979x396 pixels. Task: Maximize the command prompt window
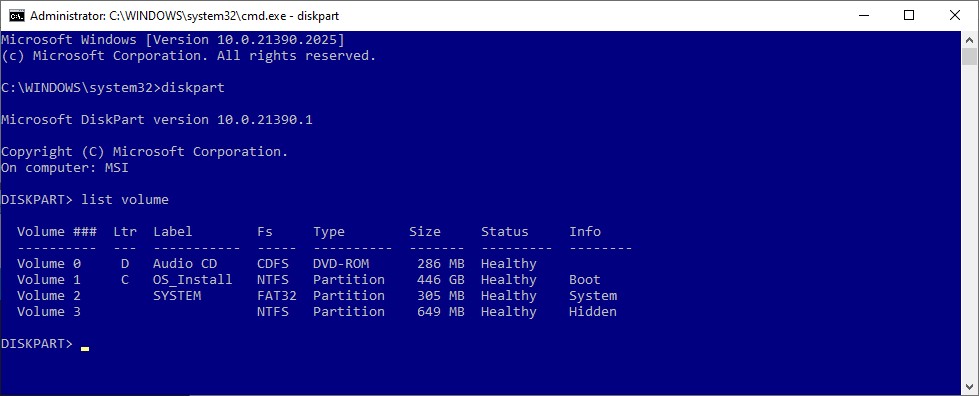point(909,16)
